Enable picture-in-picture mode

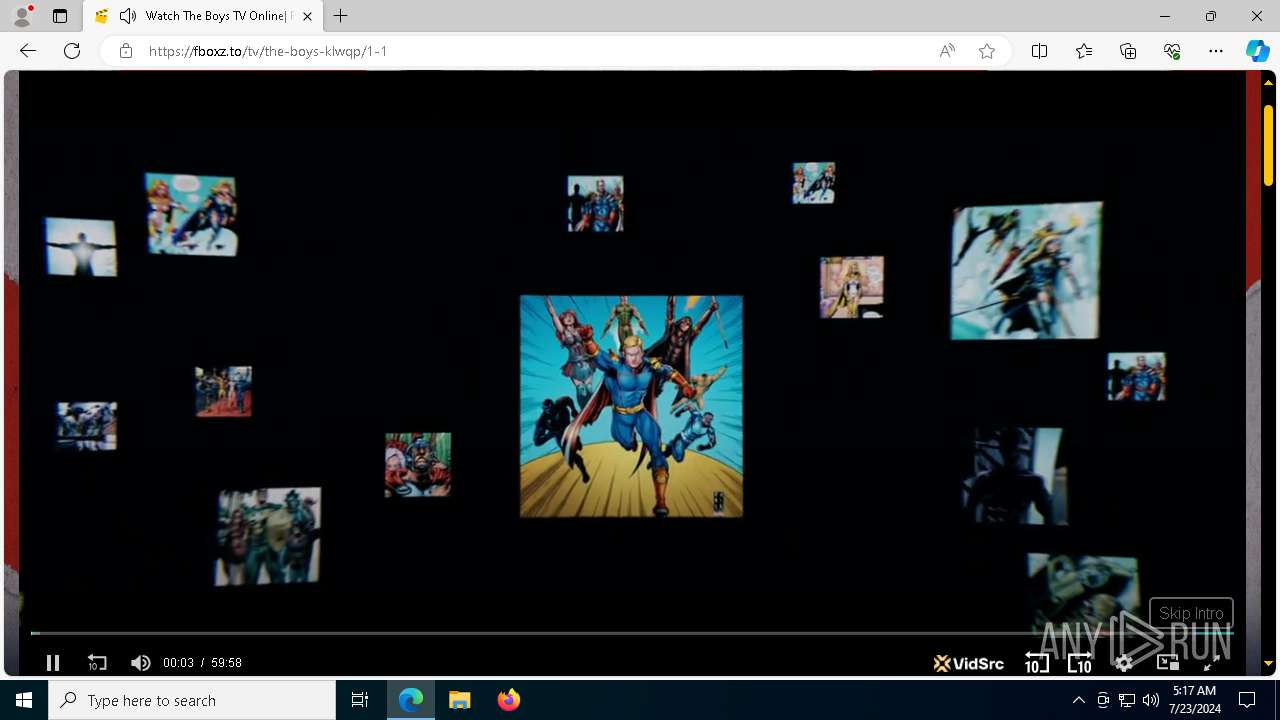(1167, 662)
